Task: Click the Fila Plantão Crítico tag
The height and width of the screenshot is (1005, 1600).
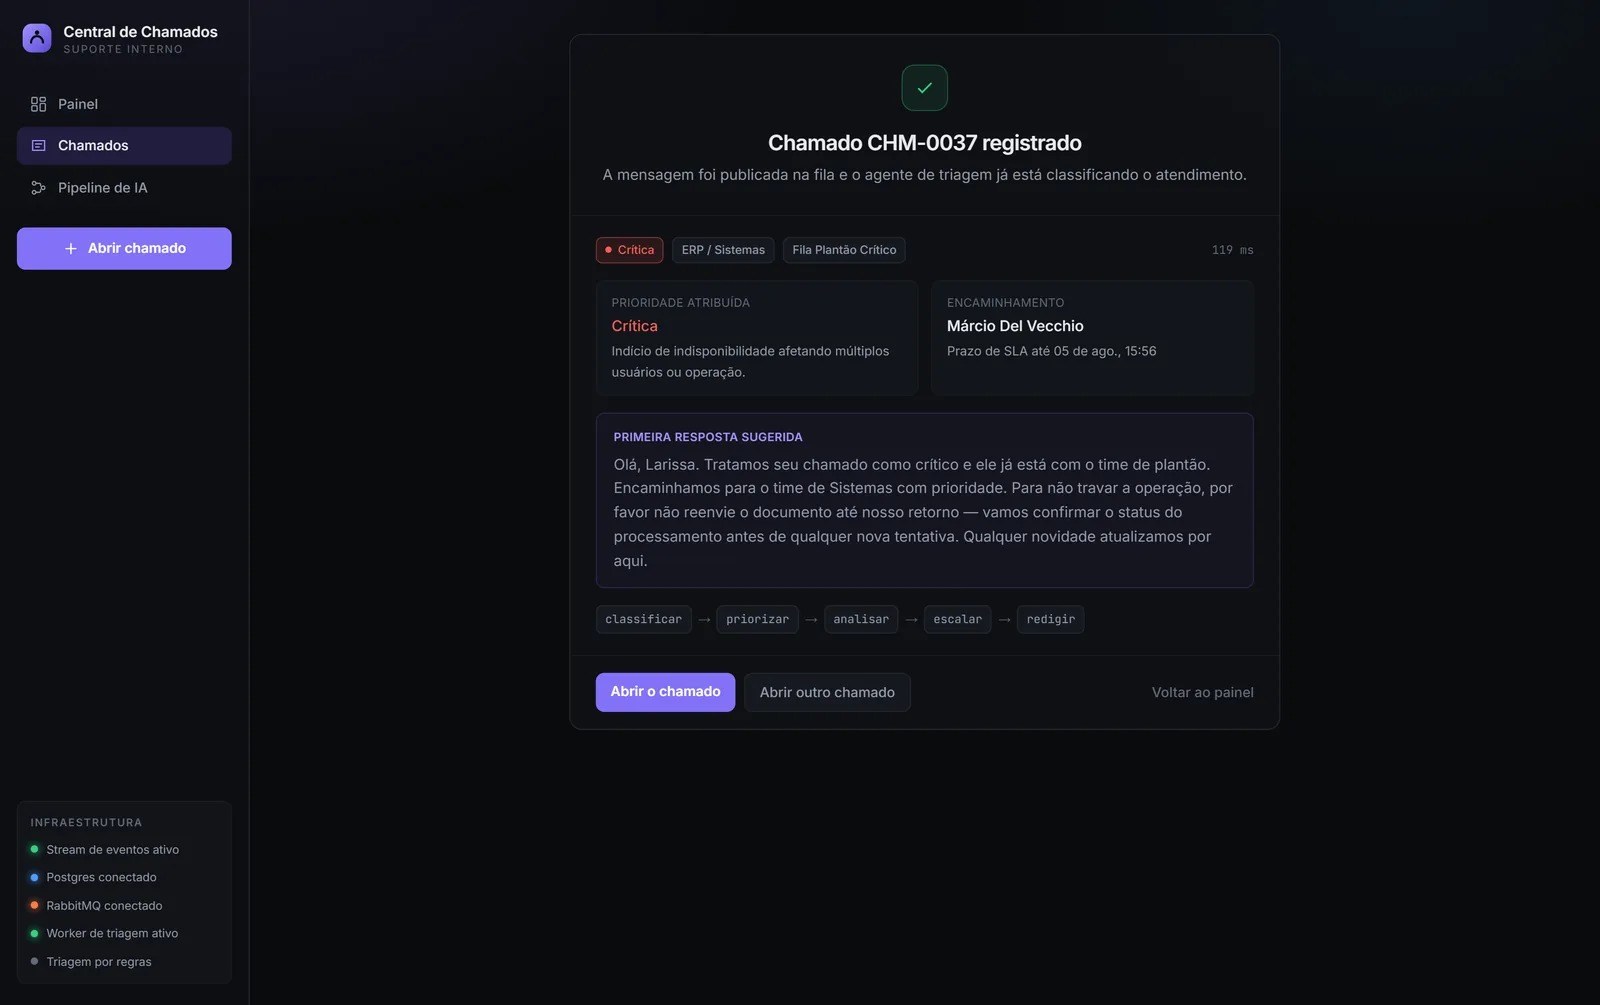Action: (x=844, y=250)
